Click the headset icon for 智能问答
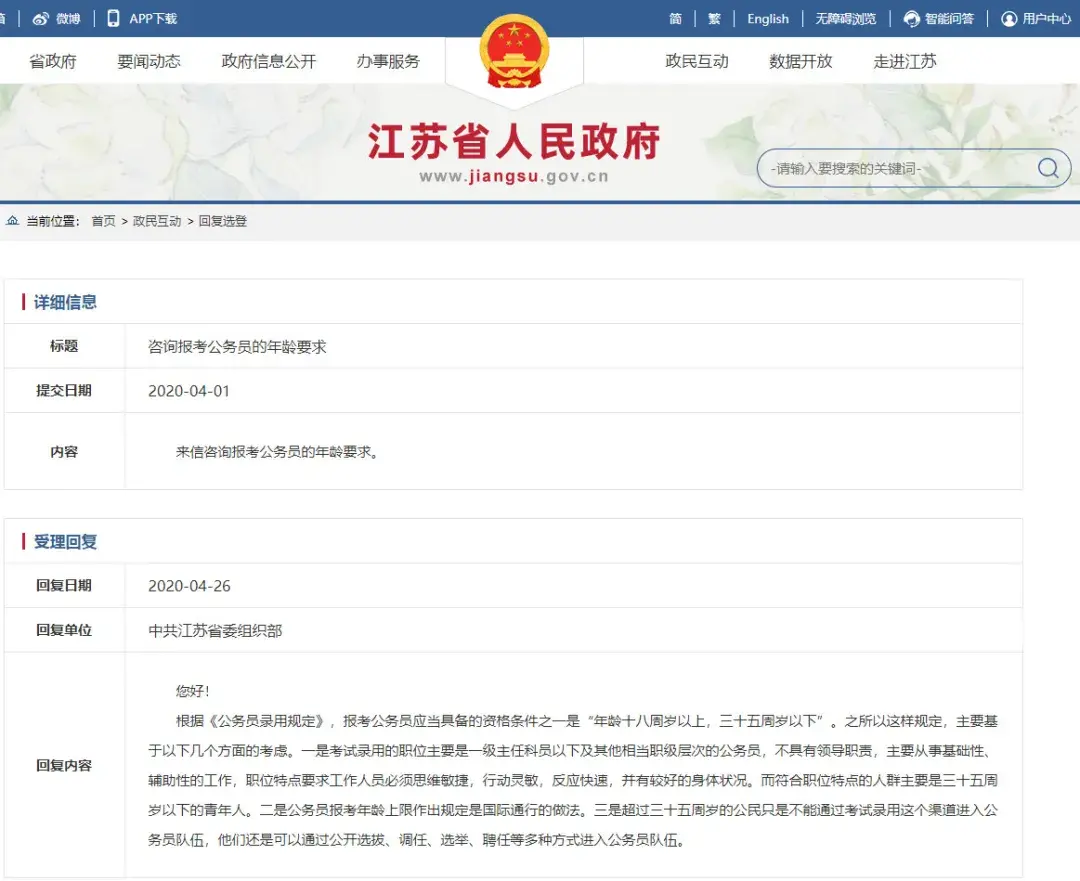Viewport: 1080px width, 881px height. pyautogui.click(x=911, y=18)
